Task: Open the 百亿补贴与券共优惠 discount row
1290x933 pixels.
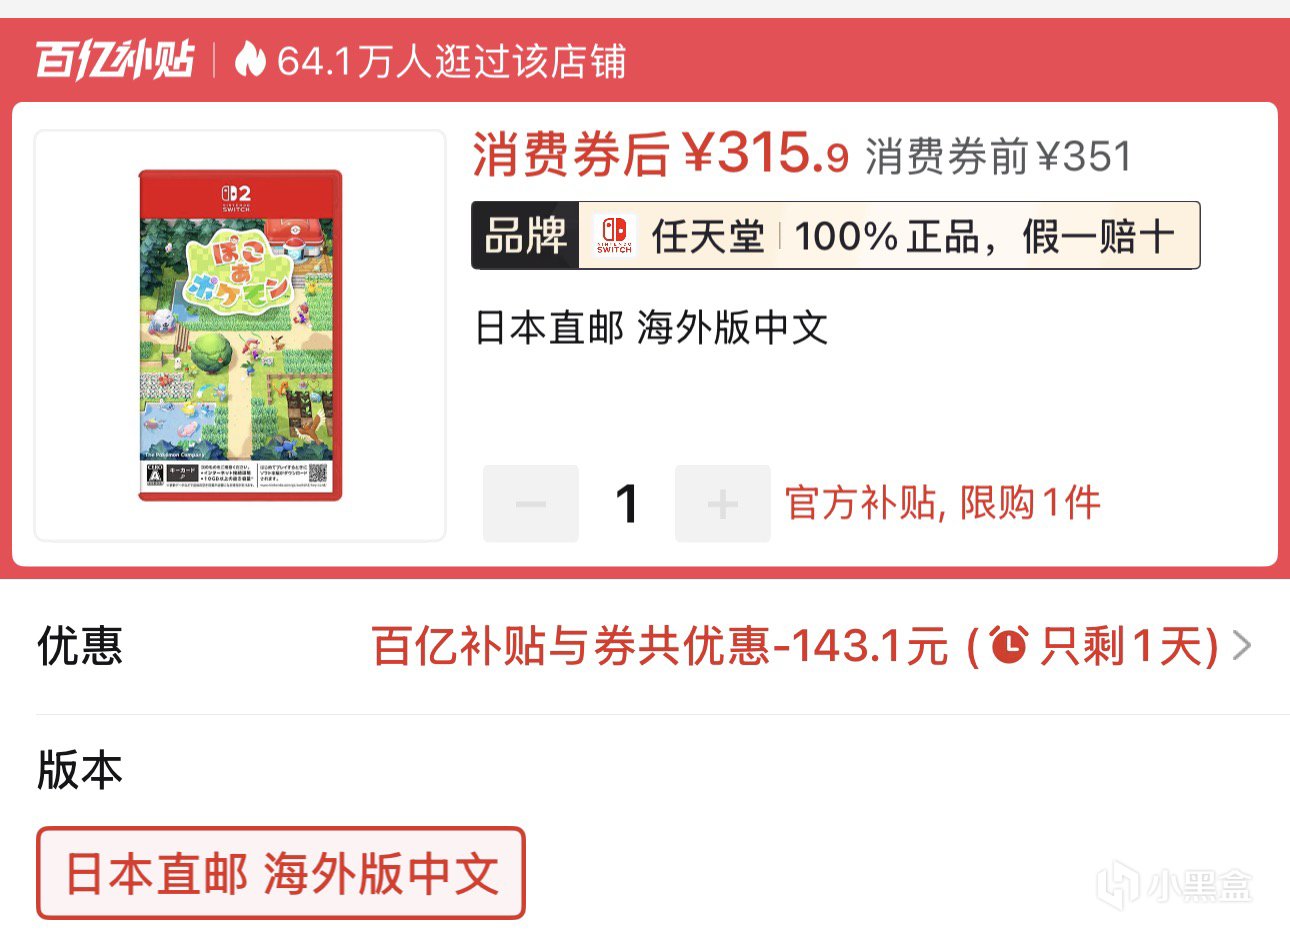Action: point(645,646)
